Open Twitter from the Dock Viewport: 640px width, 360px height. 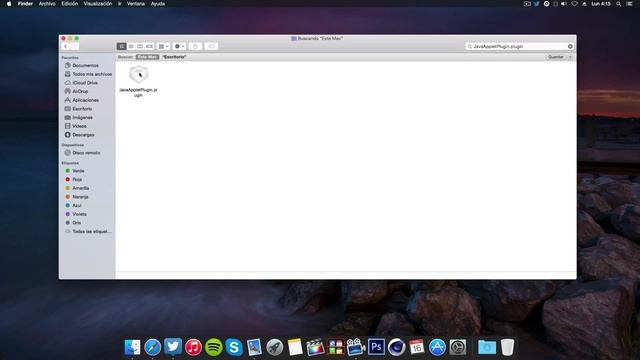[x=173, y=347]
